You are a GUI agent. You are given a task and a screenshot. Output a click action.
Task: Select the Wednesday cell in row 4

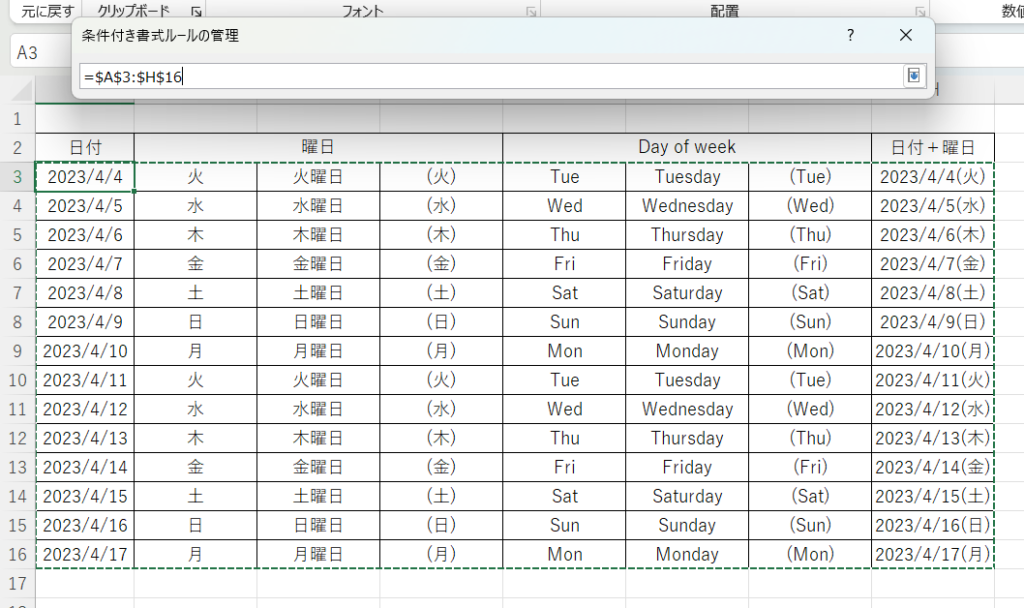click(x=687, y=206)
